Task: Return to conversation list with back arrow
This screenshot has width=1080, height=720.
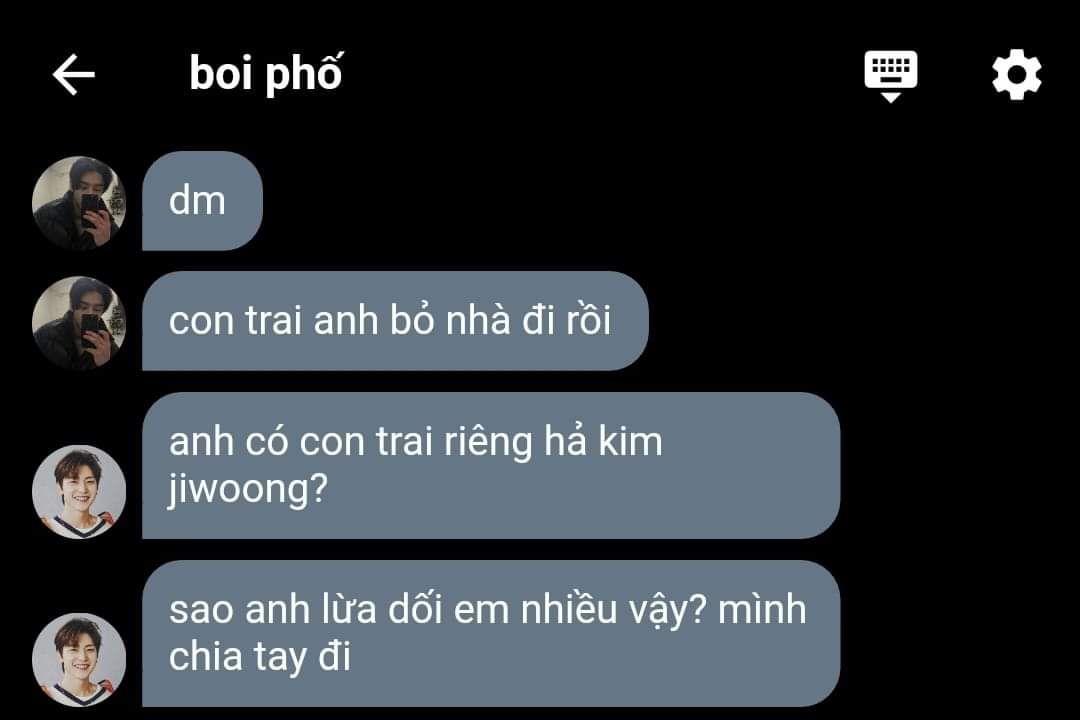Action: (74, 74)
